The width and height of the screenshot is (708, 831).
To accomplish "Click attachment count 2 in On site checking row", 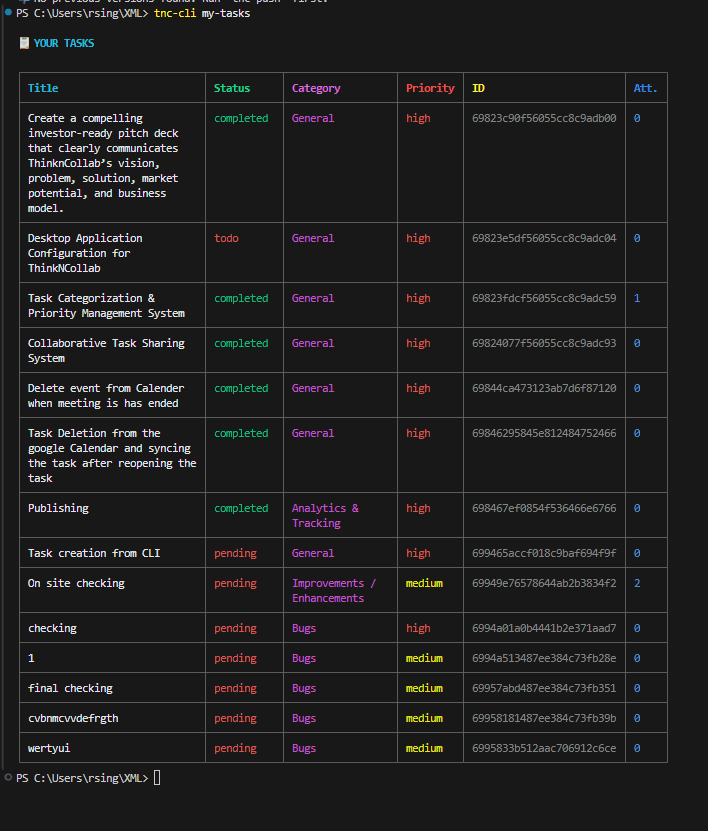I will [637, 584].
